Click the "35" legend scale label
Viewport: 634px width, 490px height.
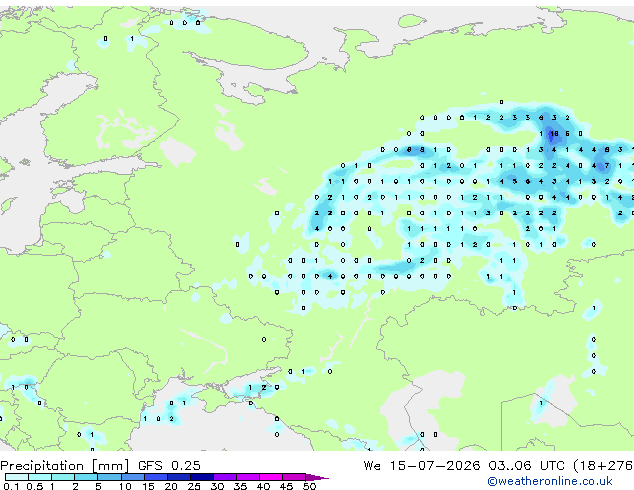click(240, 486)
